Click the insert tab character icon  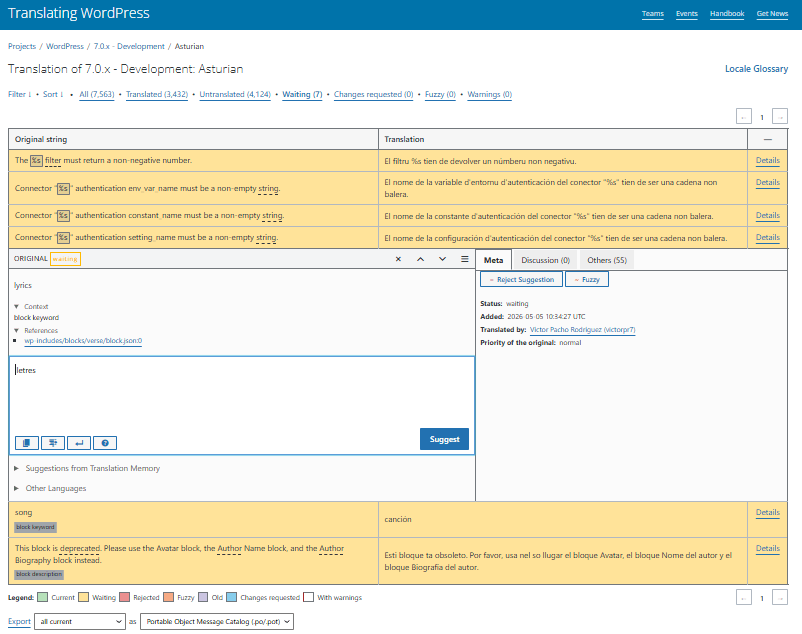point(53,443)
